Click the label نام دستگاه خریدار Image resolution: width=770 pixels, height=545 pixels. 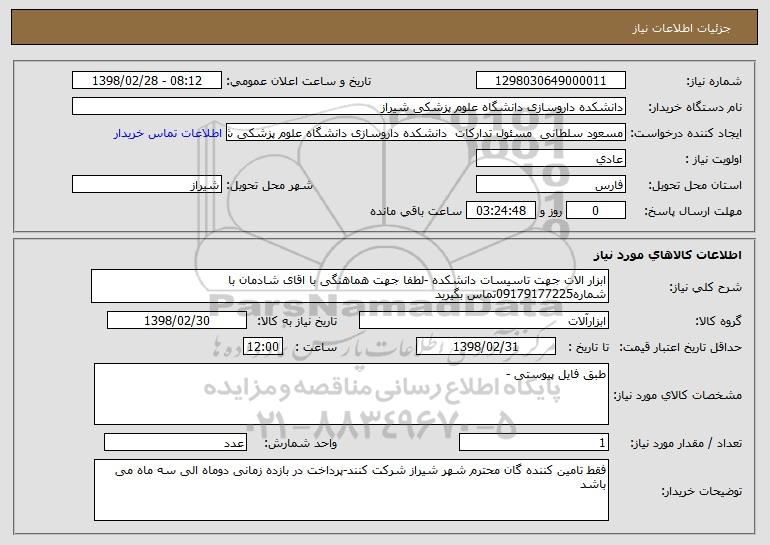pyautogui.click(x=695, y=107)
